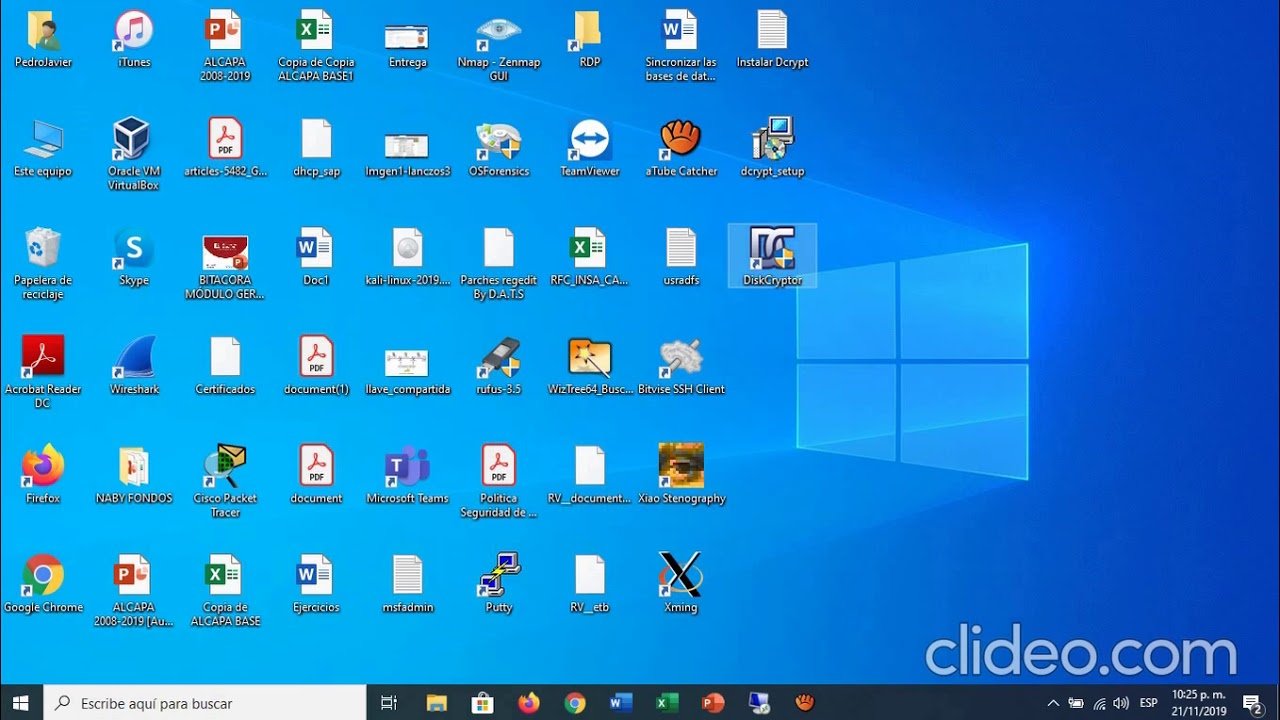Select the document(1) PDF file

[x=316, y=366]
